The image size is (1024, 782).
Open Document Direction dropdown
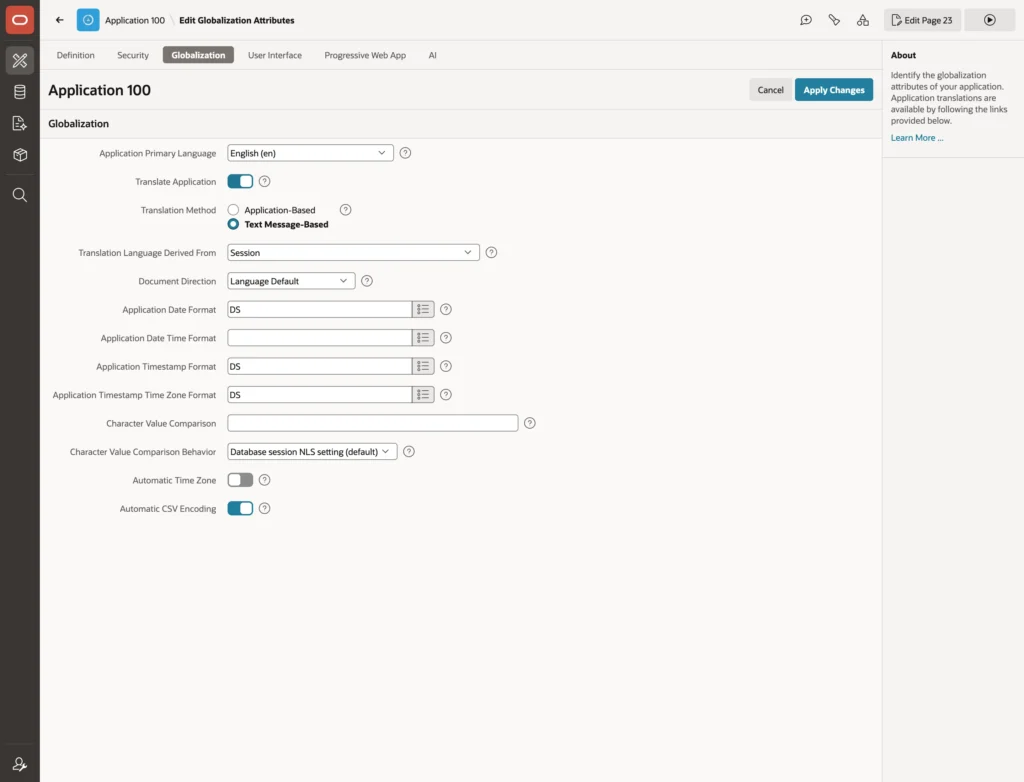point(291,281)
